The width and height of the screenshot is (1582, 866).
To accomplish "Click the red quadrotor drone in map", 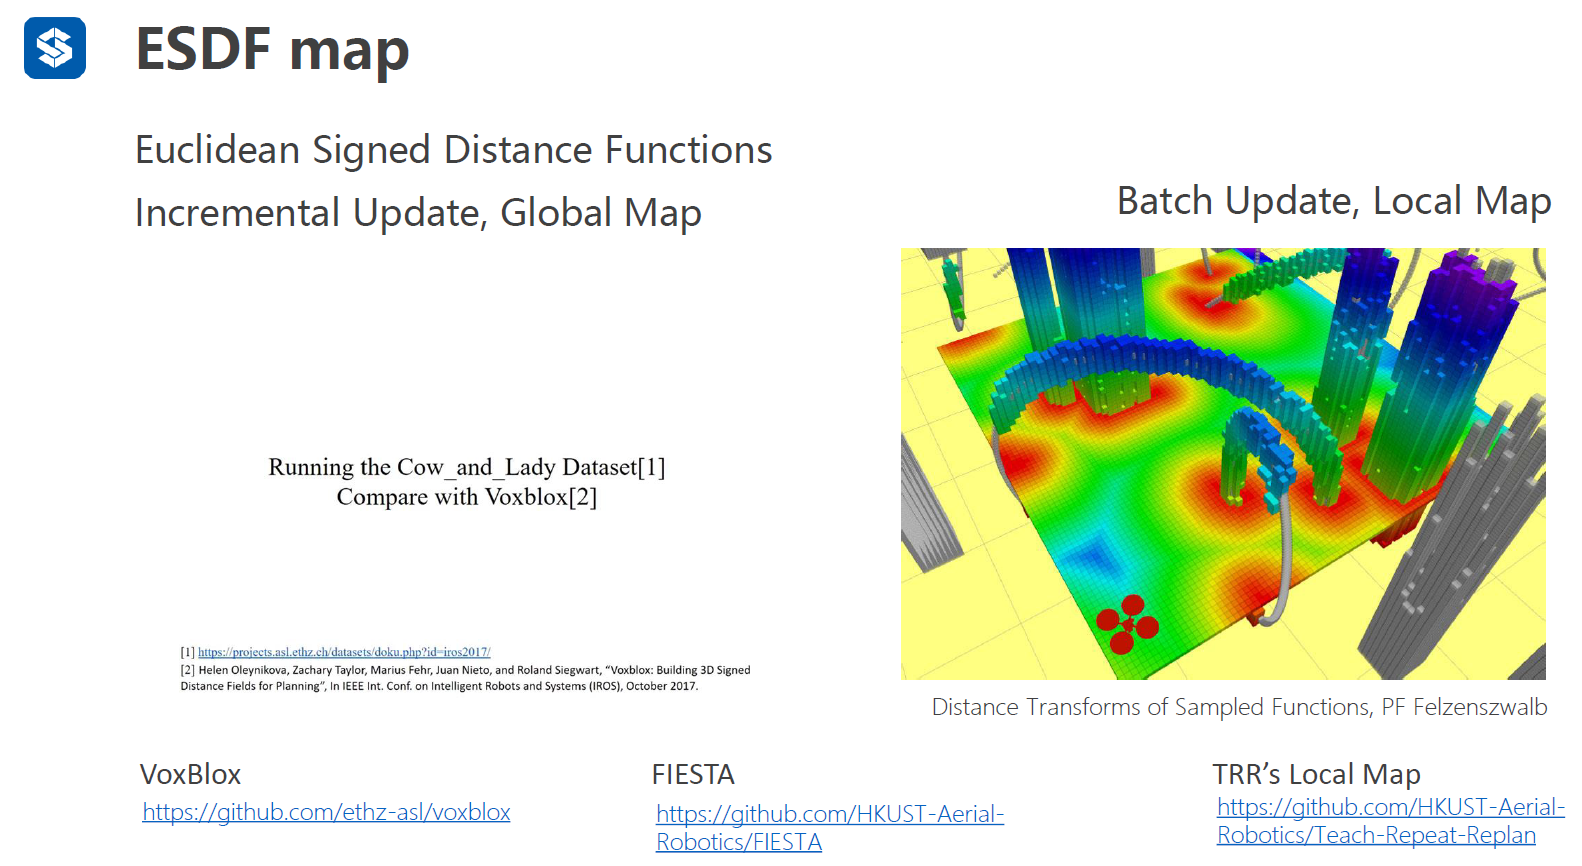I will pos(1127,624).
